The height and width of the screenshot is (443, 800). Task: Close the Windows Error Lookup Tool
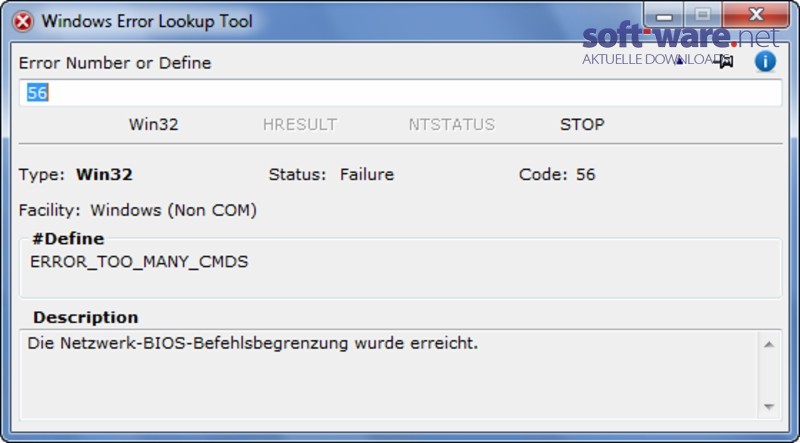tap(756, 15)
